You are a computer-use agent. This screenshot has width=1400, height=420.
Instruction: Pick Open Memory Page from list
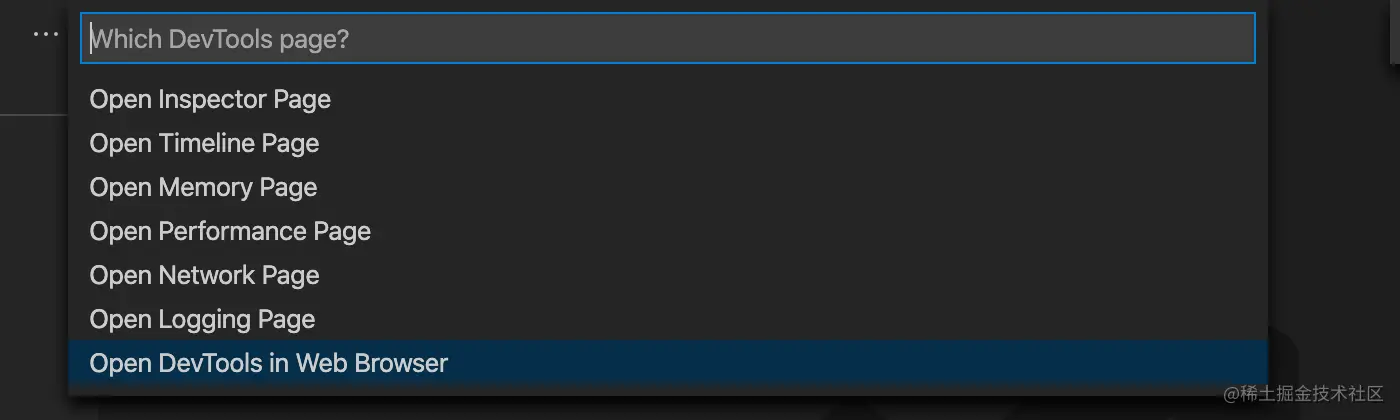pyautogui.click(x=668, y=187)
